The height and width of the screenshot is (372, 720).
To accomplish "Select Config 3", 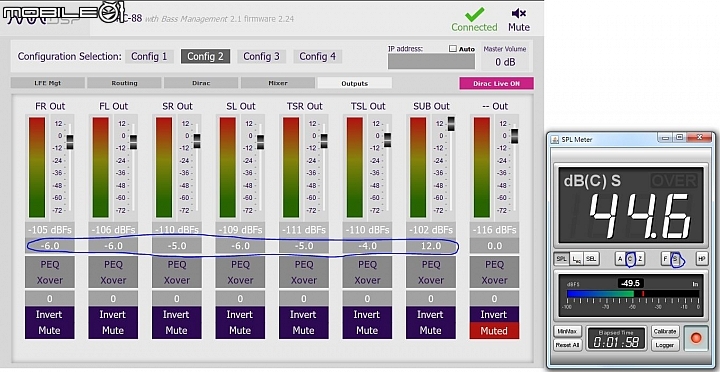I will (x=261, y=56).
